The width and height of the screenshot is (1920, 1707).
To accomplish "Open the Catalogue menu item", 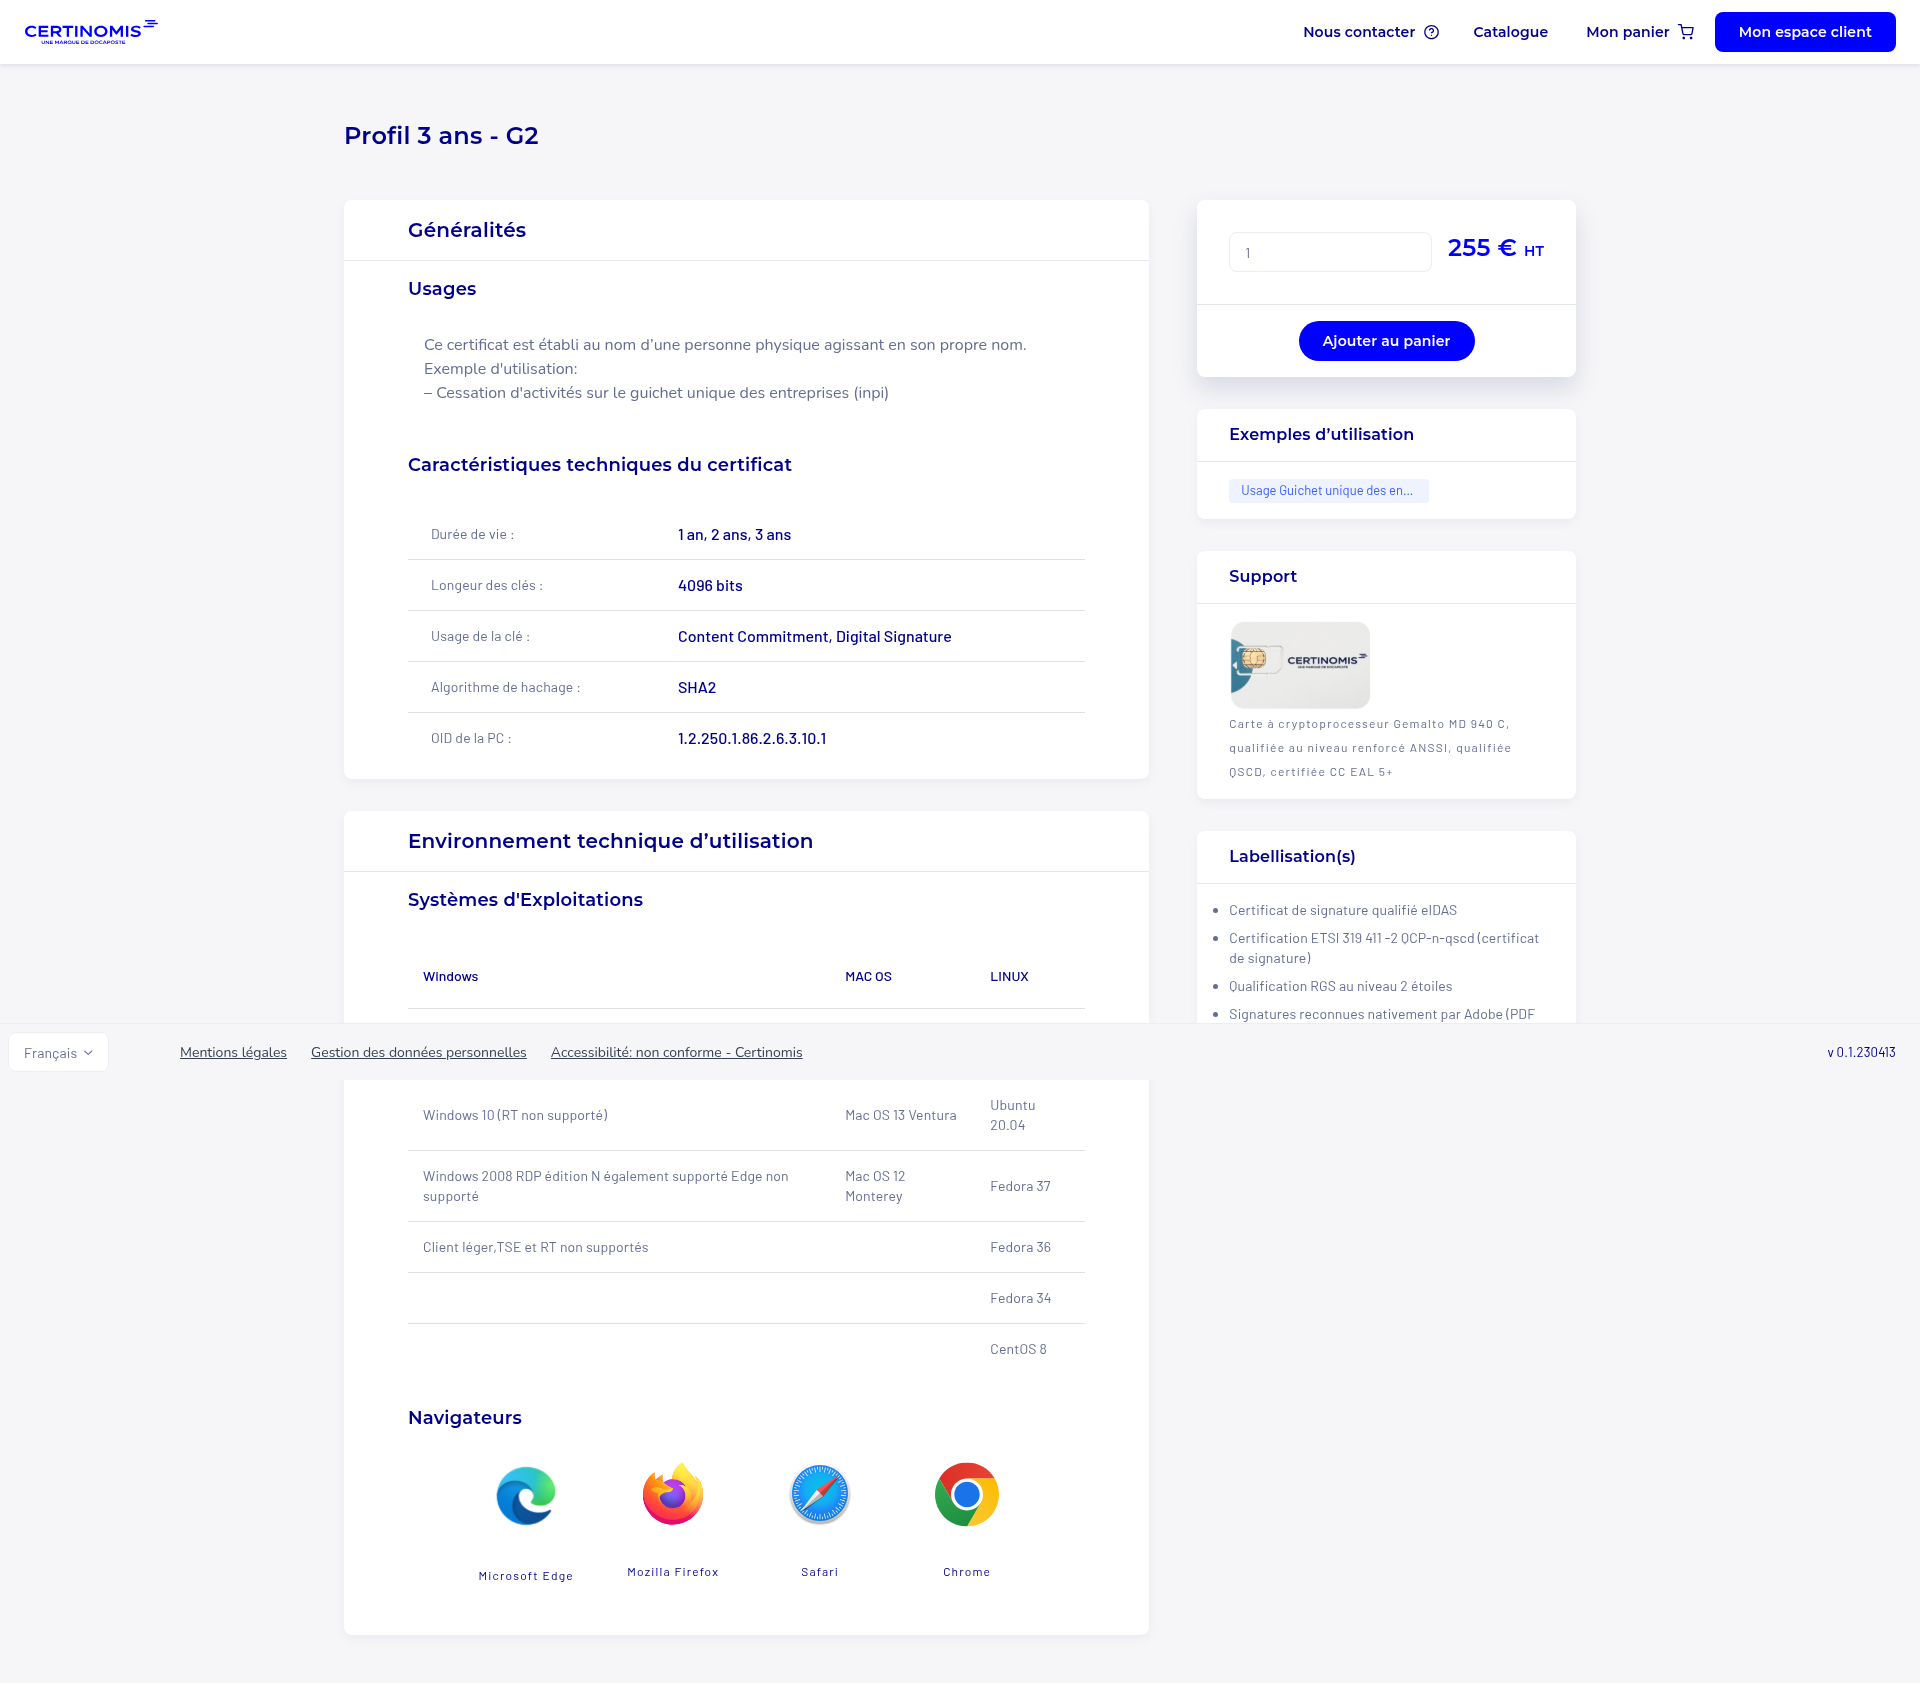I will point(1510,32).
